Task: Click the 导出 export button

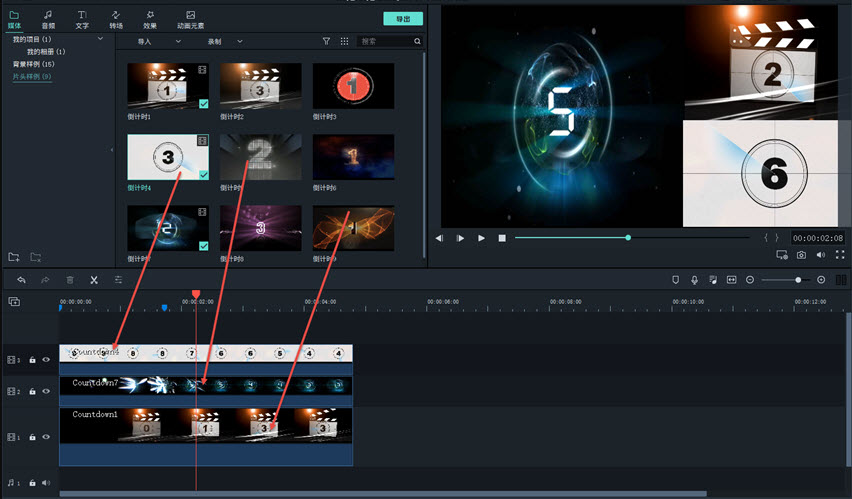Action: click(402, 19)
